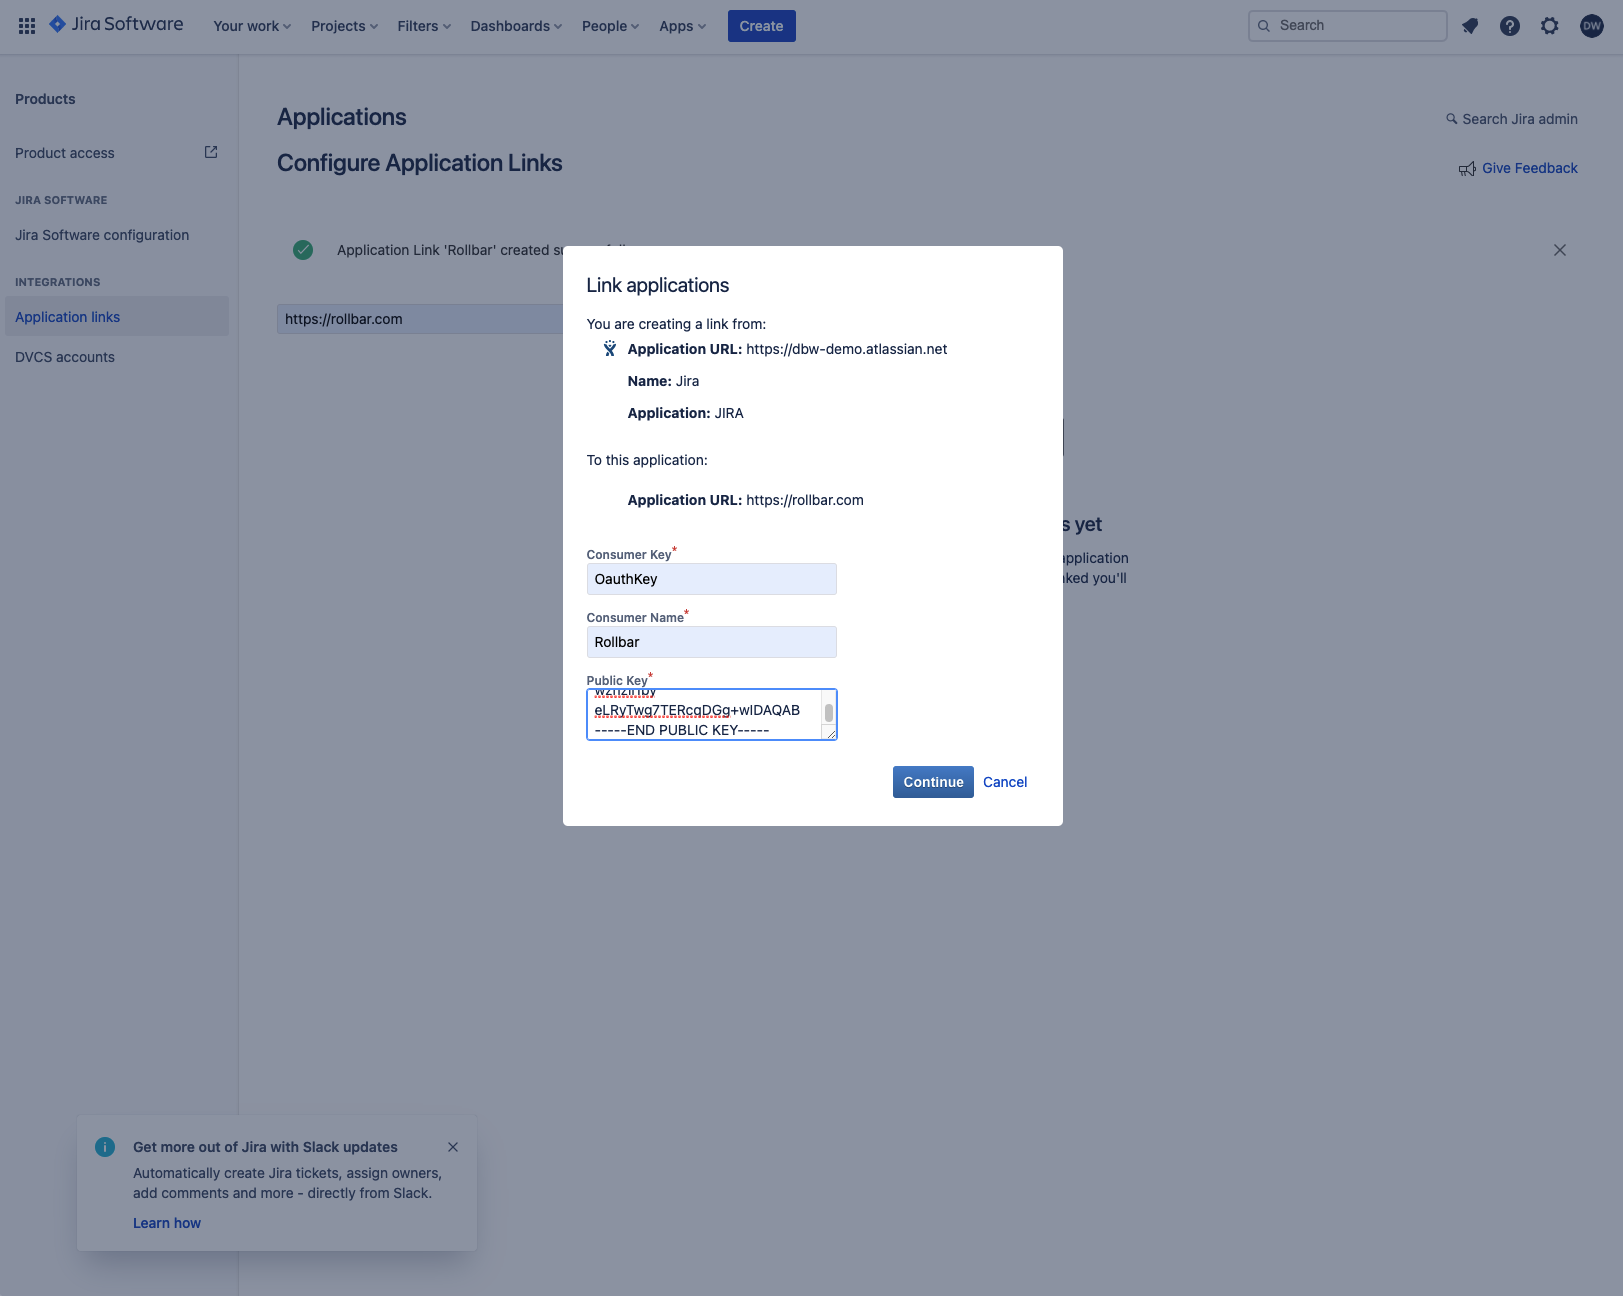Click the Configure Application Links heading
Image resolution: width=1623 pixels, height=1296 pixels.
point(420,163)
